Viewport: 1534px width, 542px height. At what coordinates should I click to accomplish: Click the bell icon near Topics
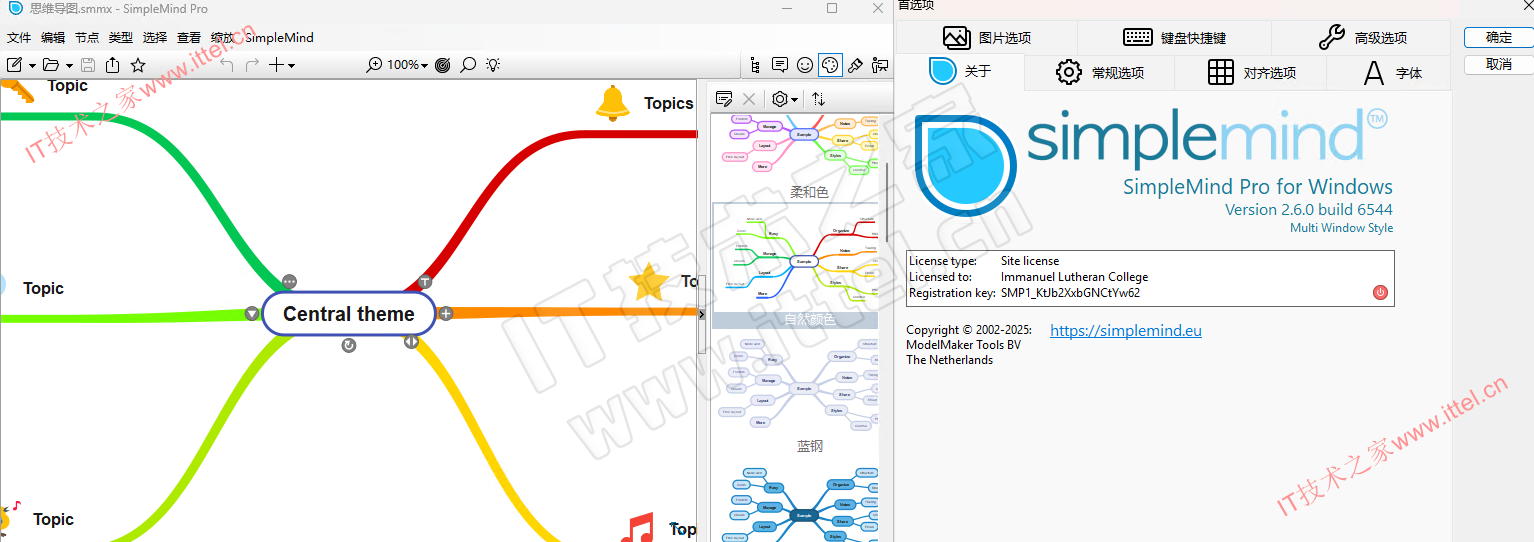(612, 102)
